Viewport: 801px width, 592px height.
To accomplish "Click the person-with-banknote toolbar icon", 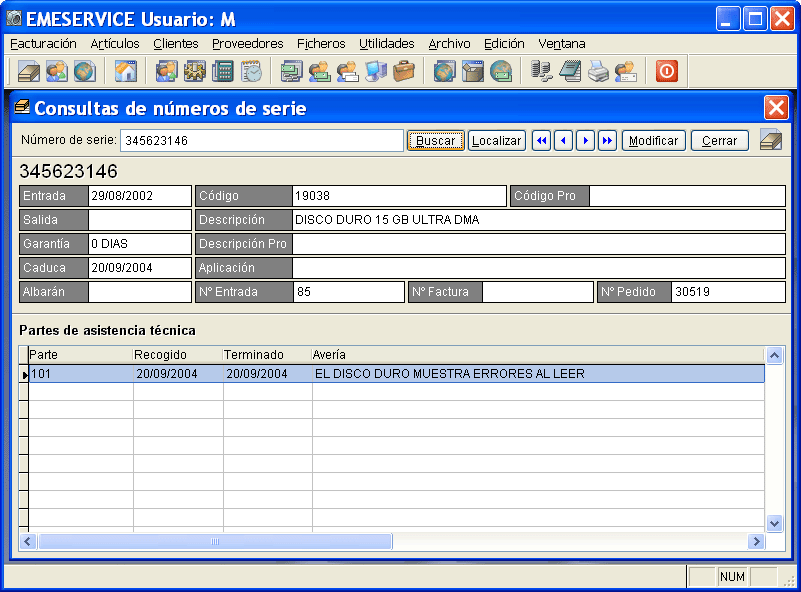I will pyautogui.click(x=320, y=71).
